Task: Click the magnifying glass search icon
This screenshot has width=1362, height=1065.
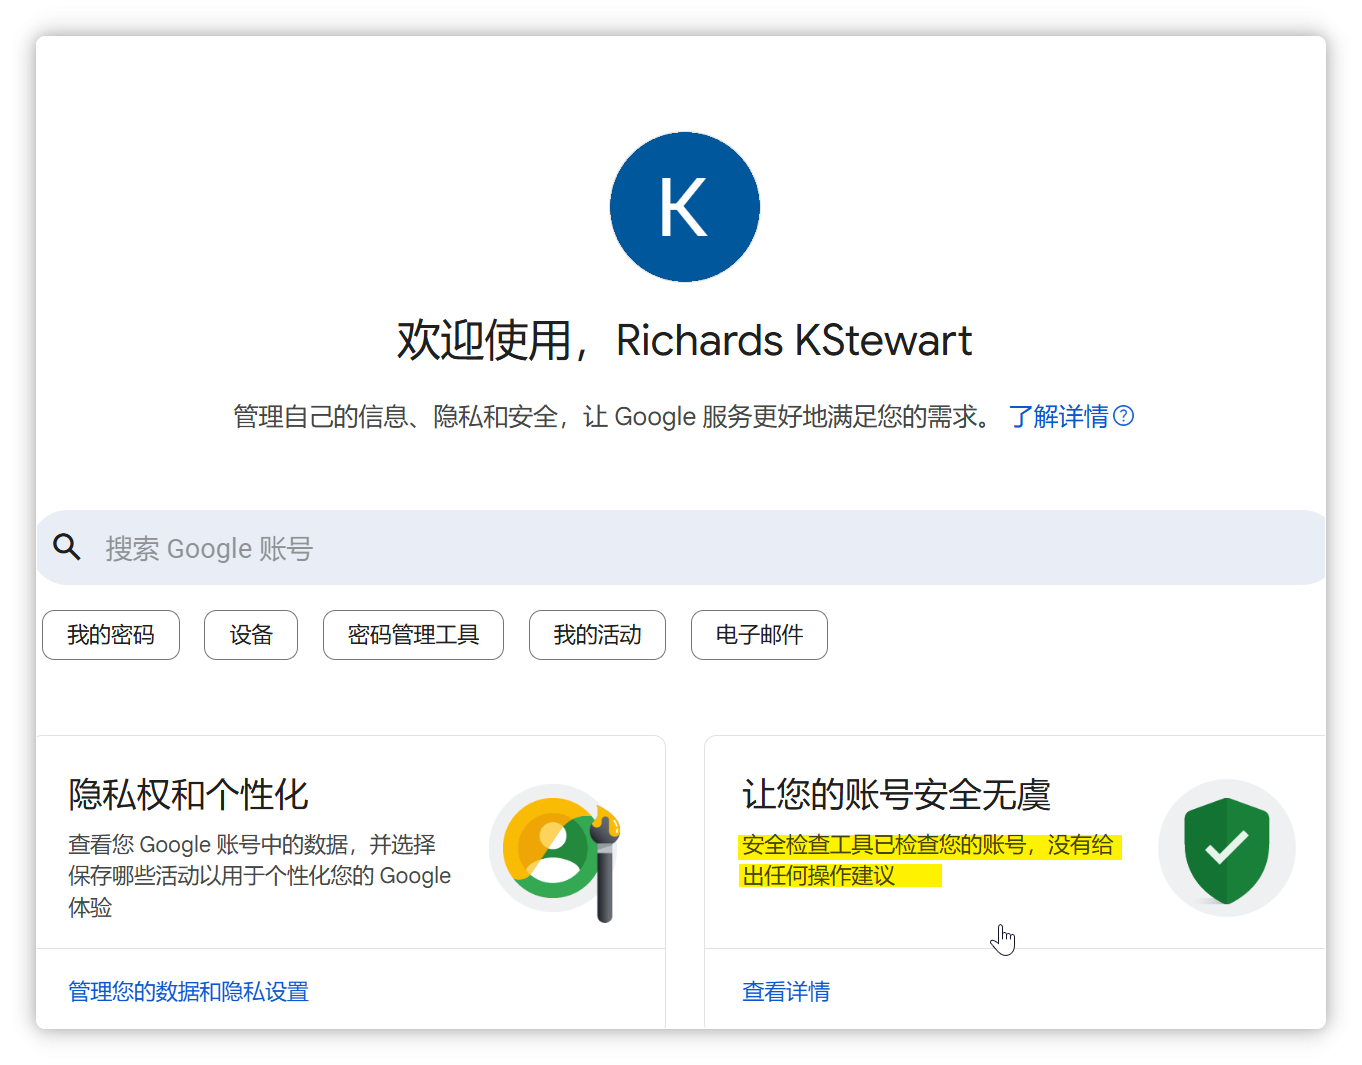Action: pos(67,547)
